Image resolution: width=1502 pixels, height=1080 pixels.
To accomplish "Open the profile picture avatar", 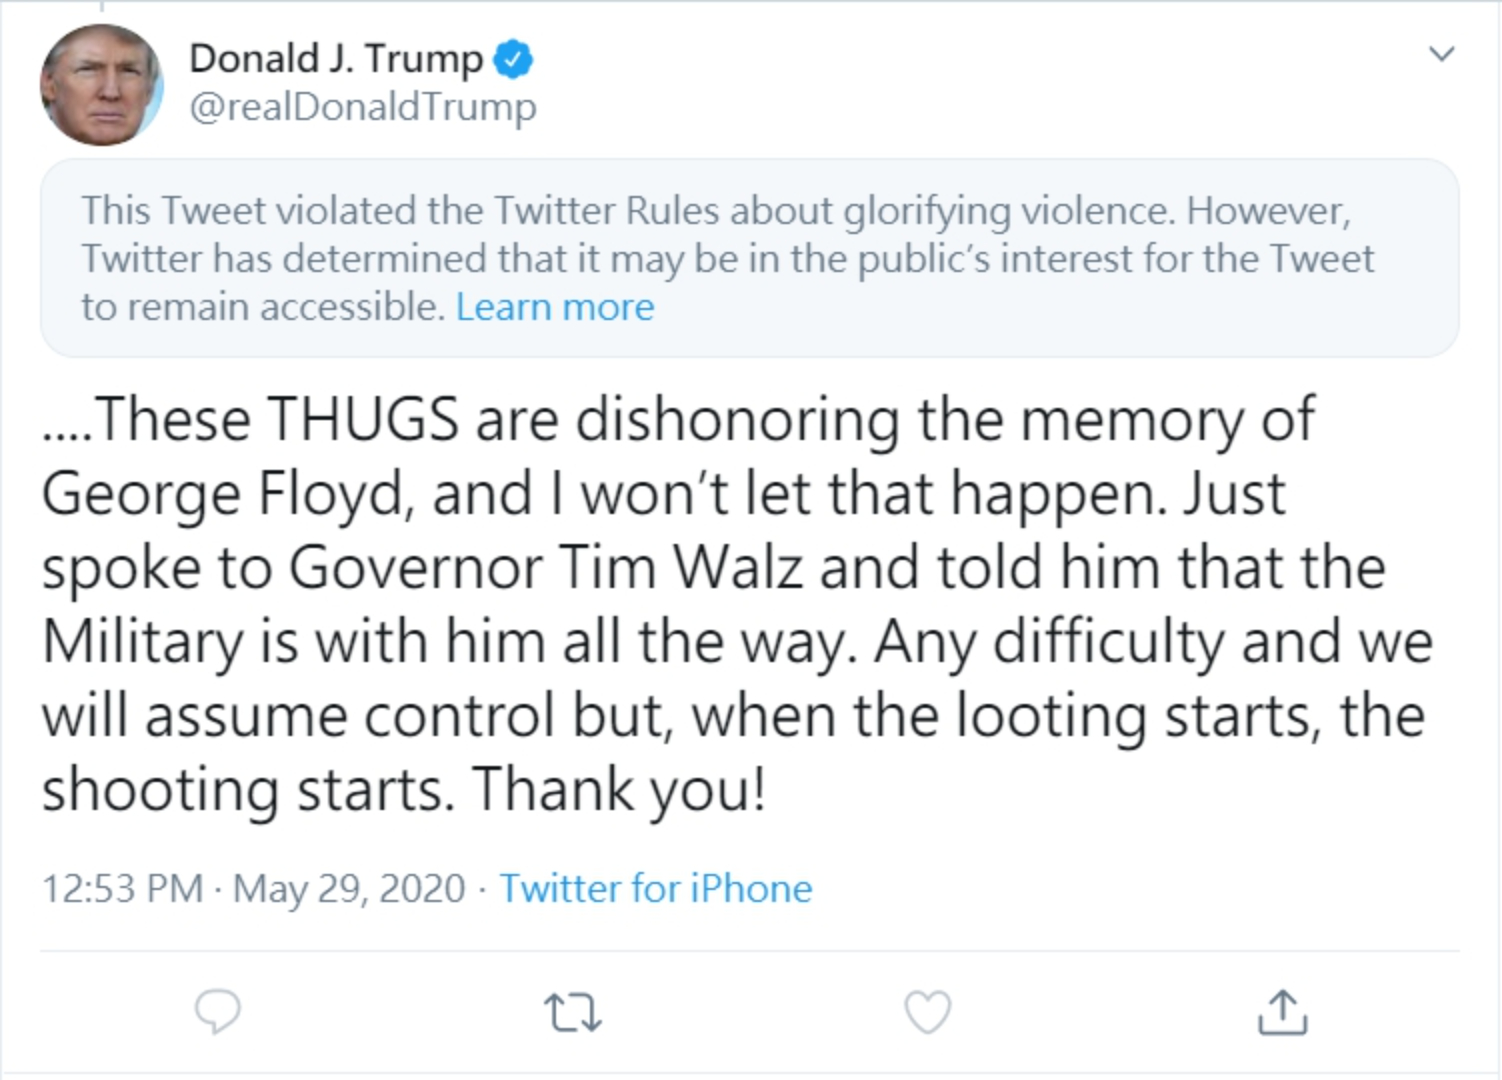I will coord(101,86).
